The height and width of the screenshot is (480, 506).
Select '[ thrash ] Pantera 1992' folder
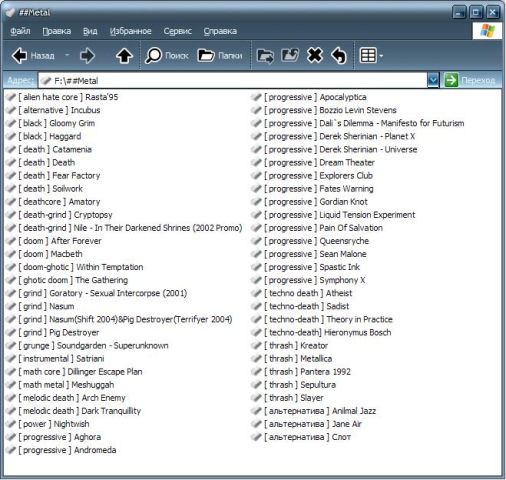click(307, 372)
